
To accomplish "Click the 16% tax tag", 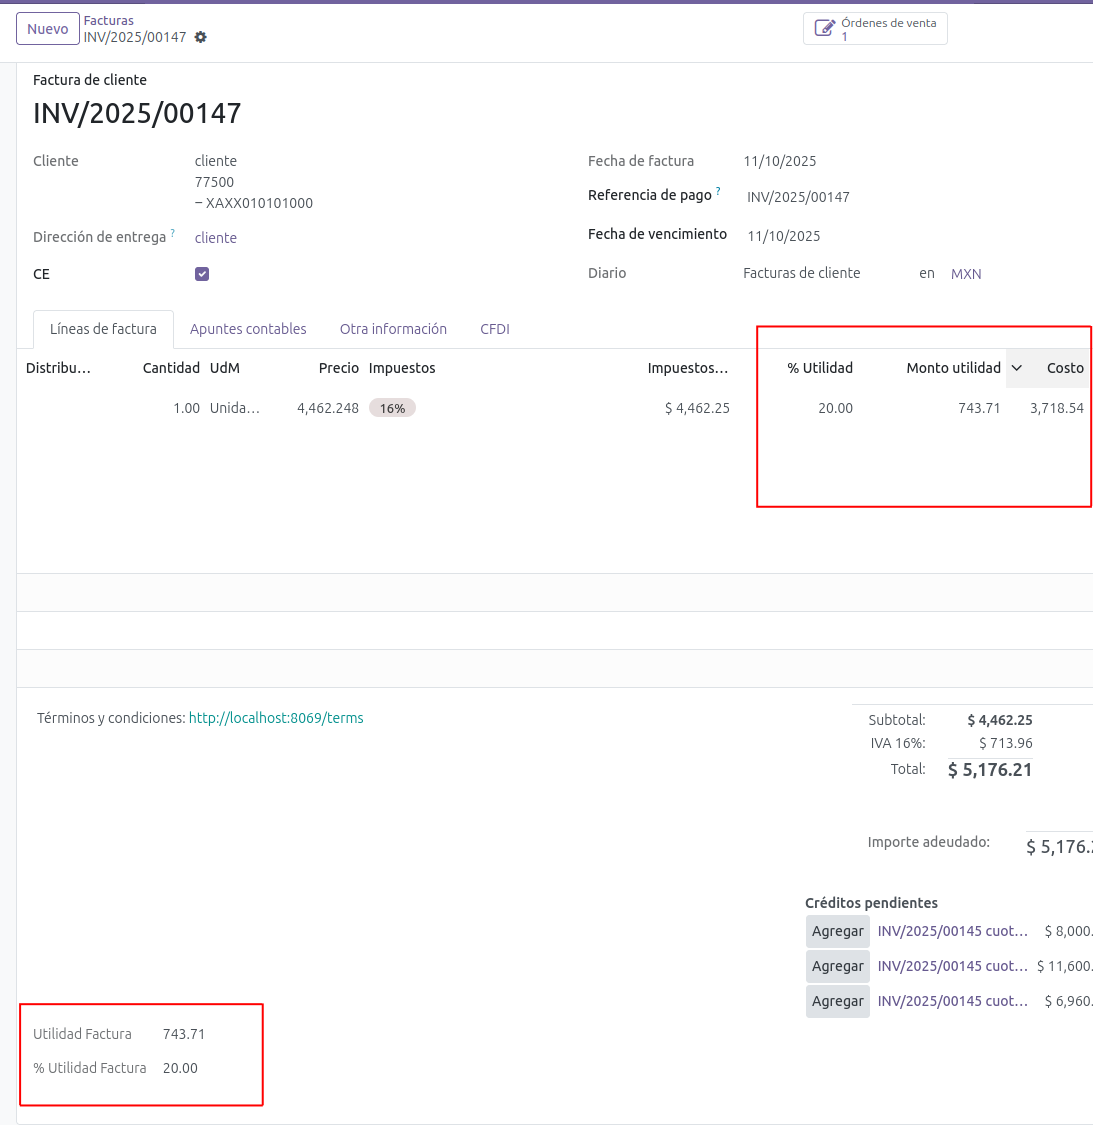I will coord(392,408).
